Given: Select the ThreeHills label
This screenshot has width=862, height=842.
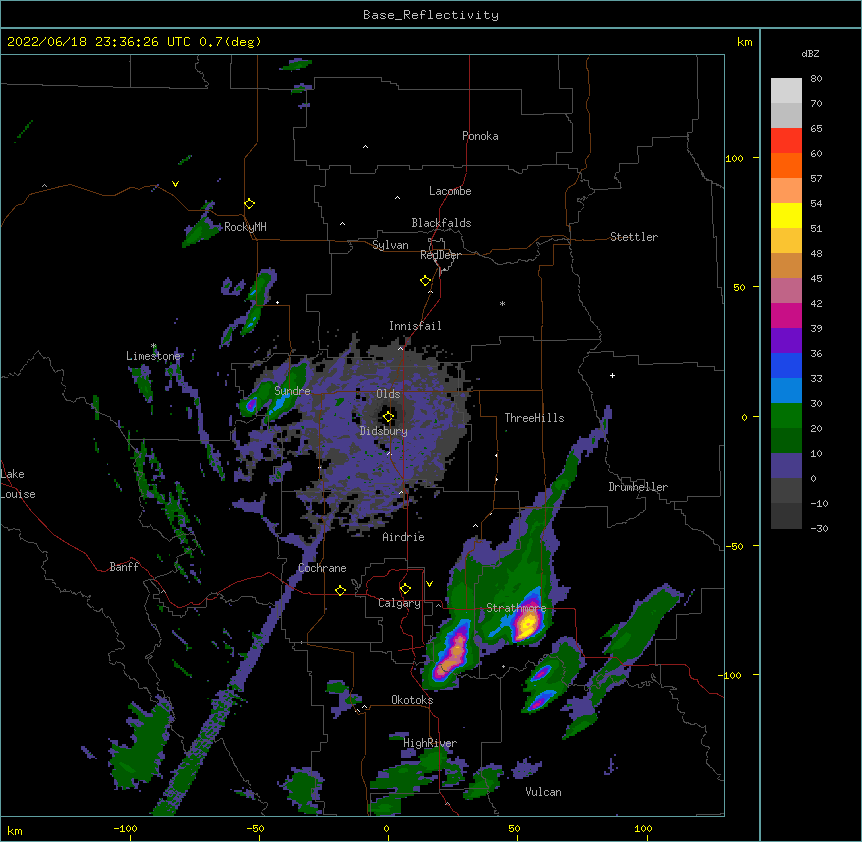Looking at the screenshot, I should pyautogui.click(x=534, y=418).
